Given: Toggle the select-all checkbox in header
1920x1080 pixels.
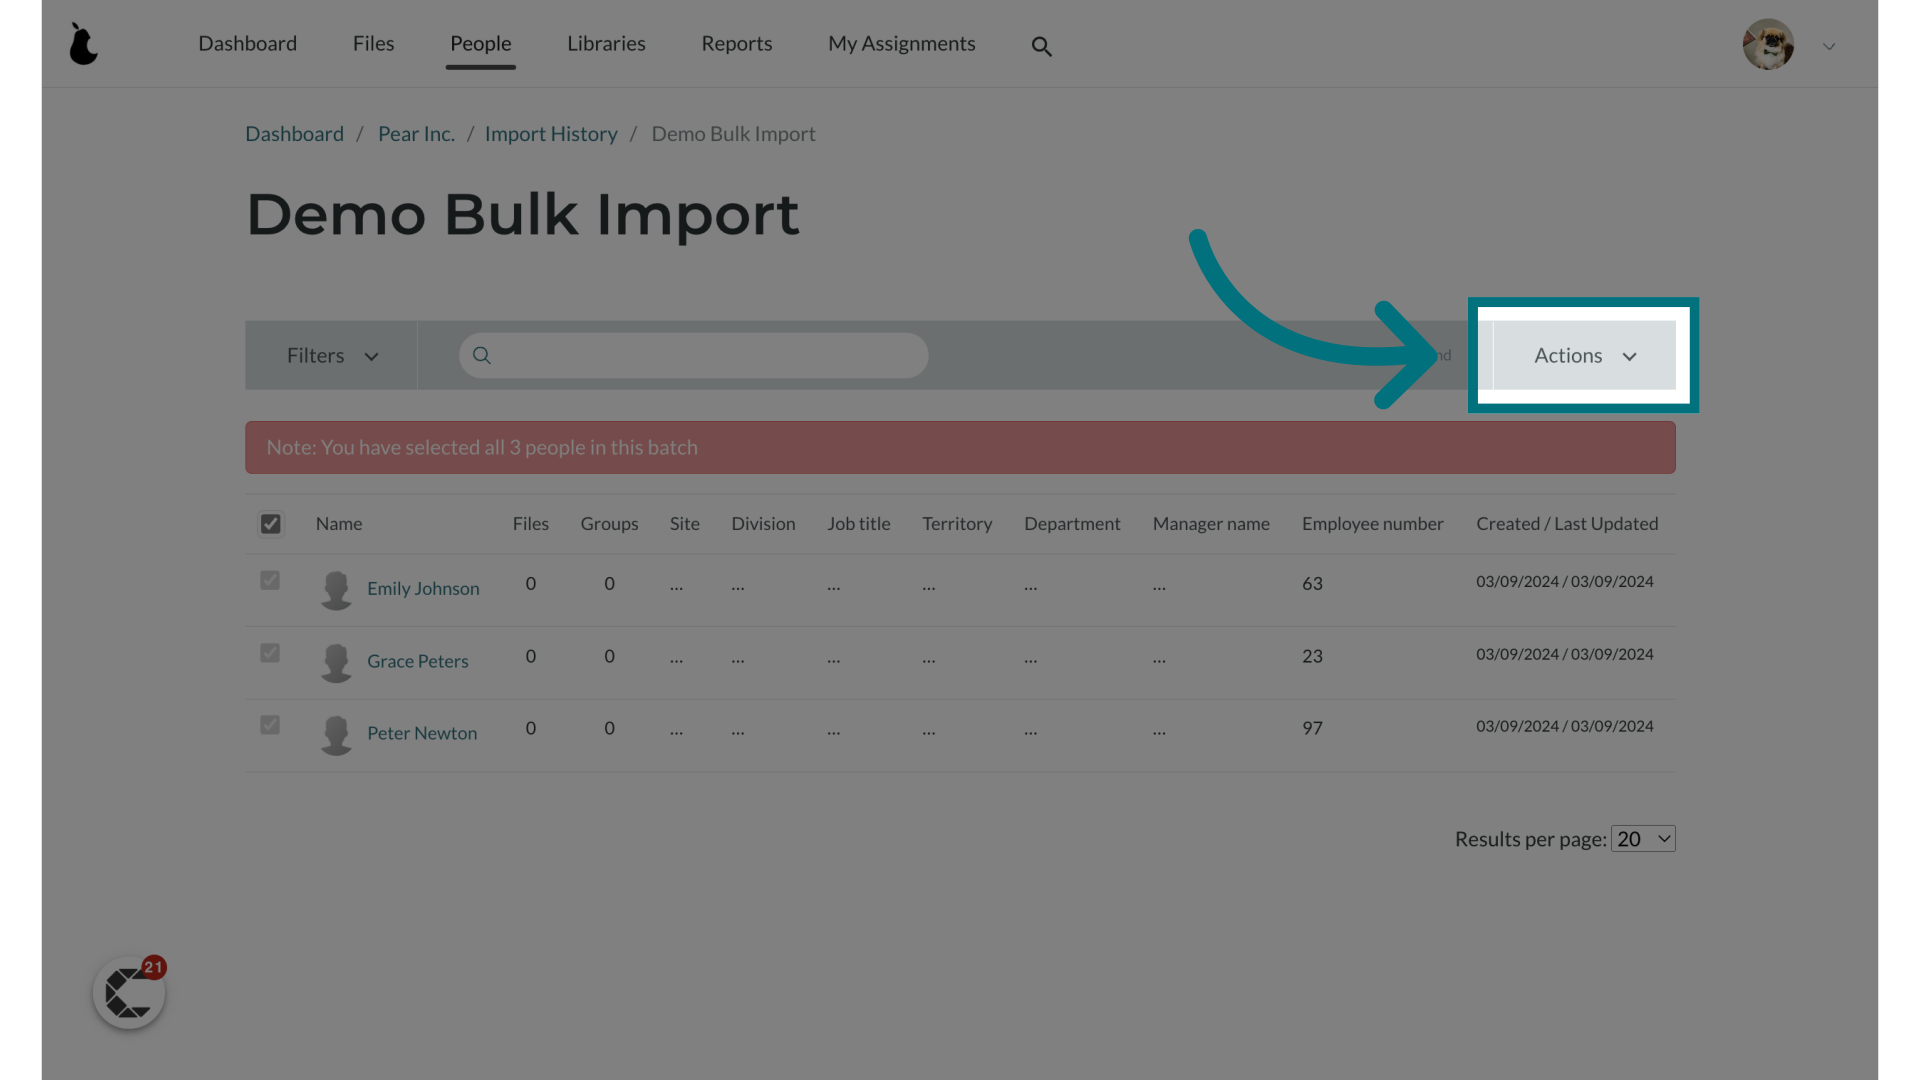Looking at the screenshot, I should click(x=270, y=524).
